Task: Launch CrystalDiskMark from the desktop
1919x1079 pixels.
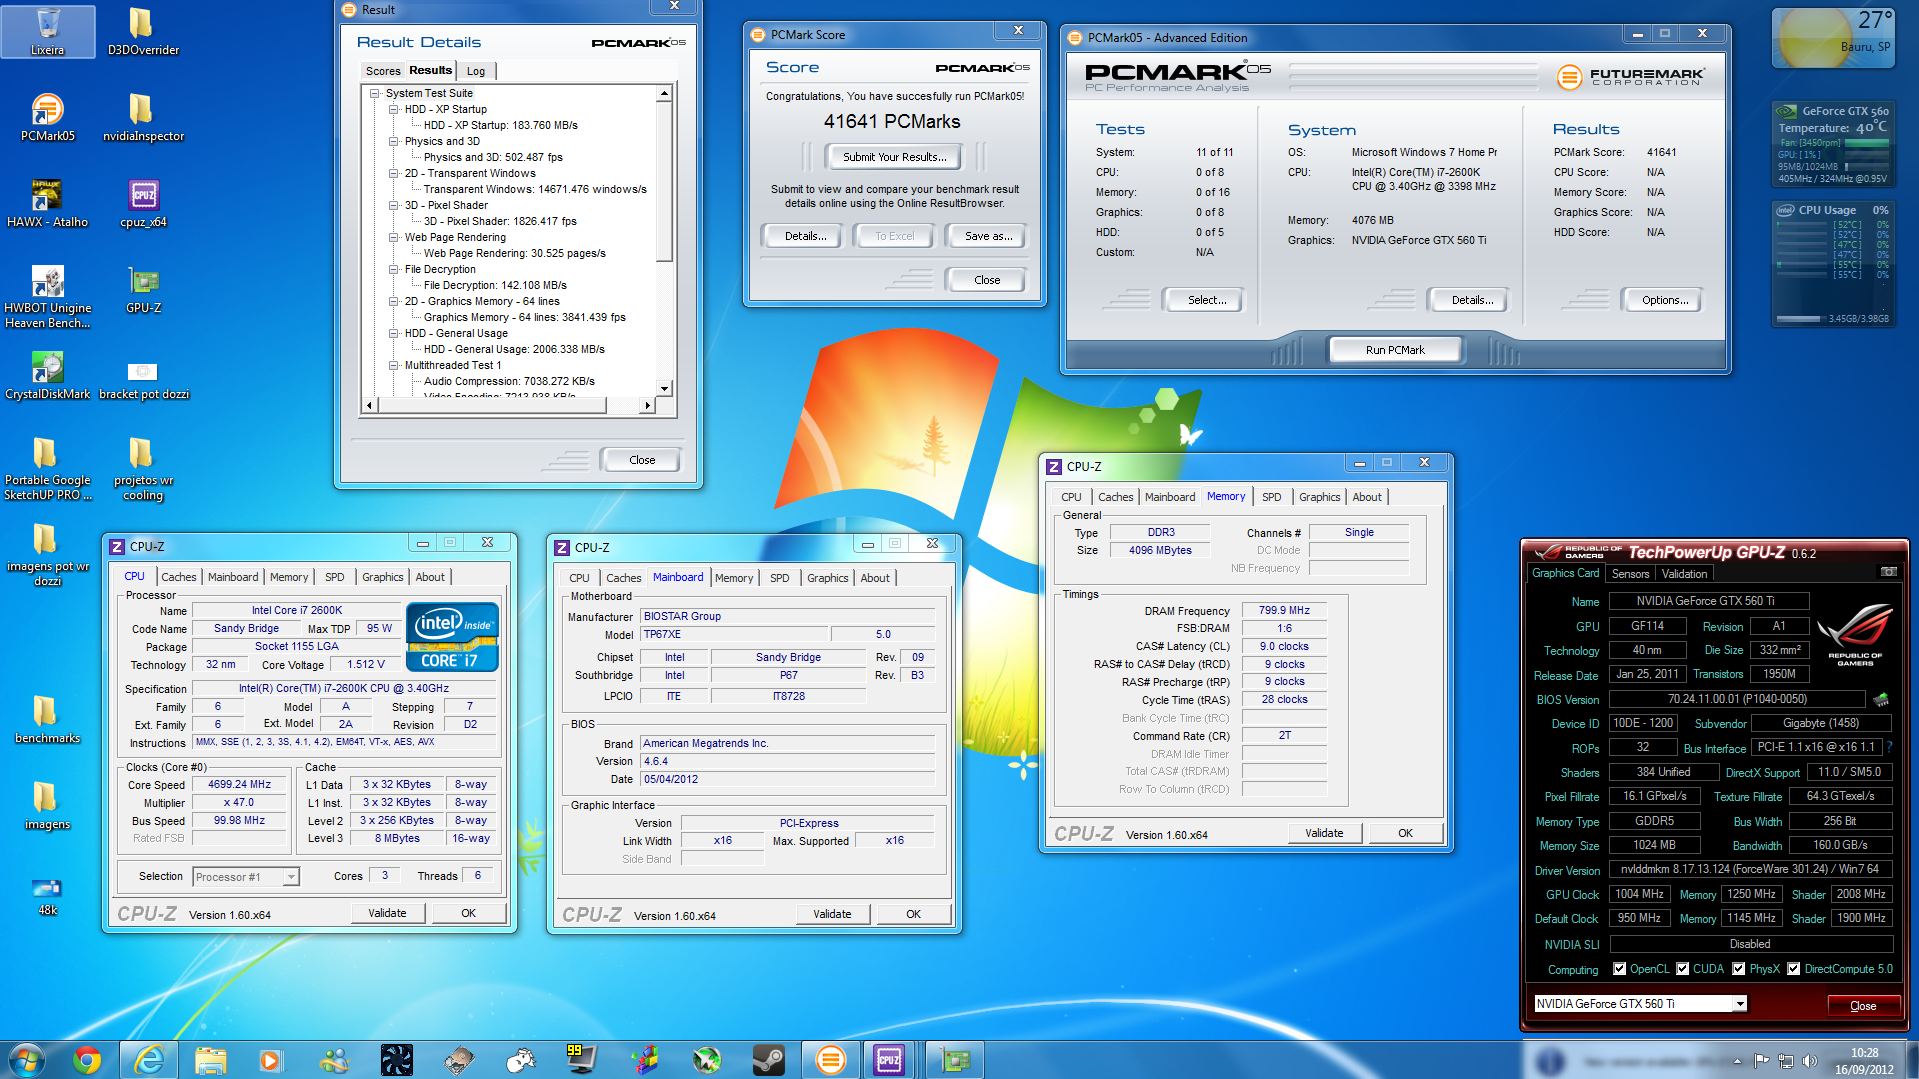Action: tap(47, 375)
